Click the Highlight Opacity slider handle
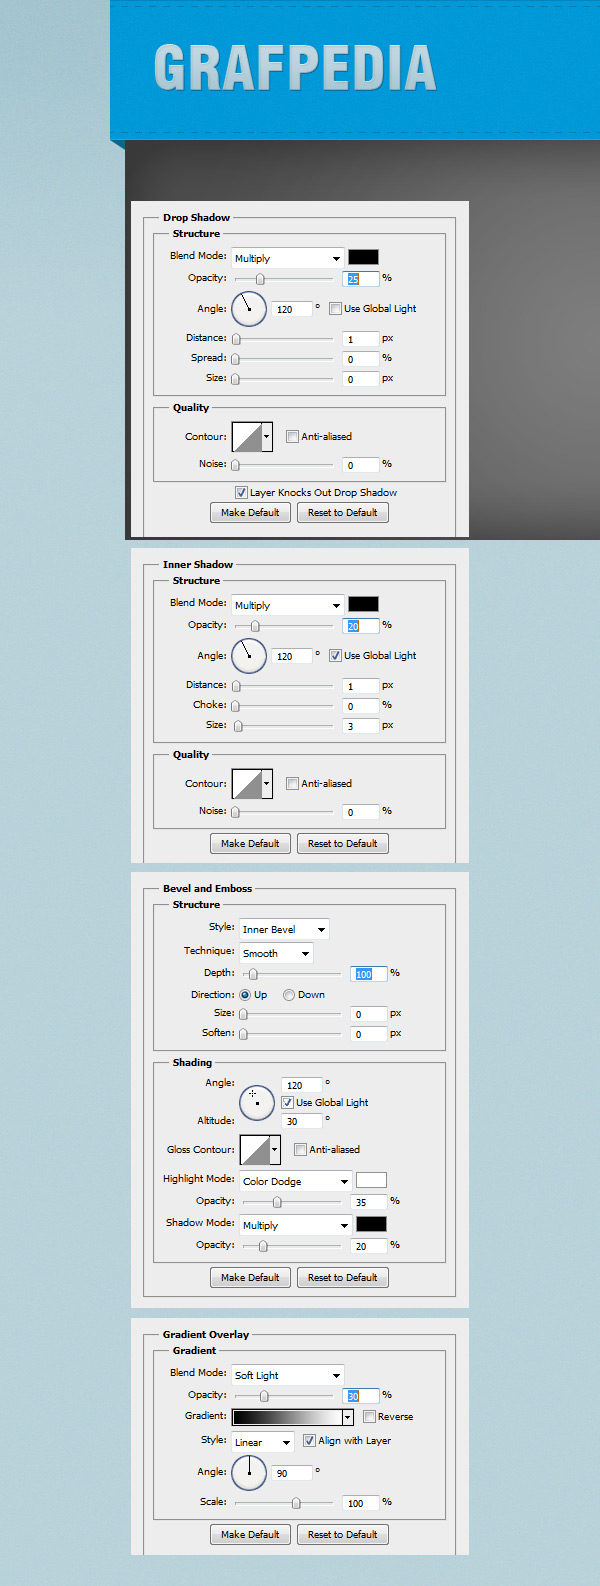The height and width of the screenshot is (1586, 600). click(277, 1202)
